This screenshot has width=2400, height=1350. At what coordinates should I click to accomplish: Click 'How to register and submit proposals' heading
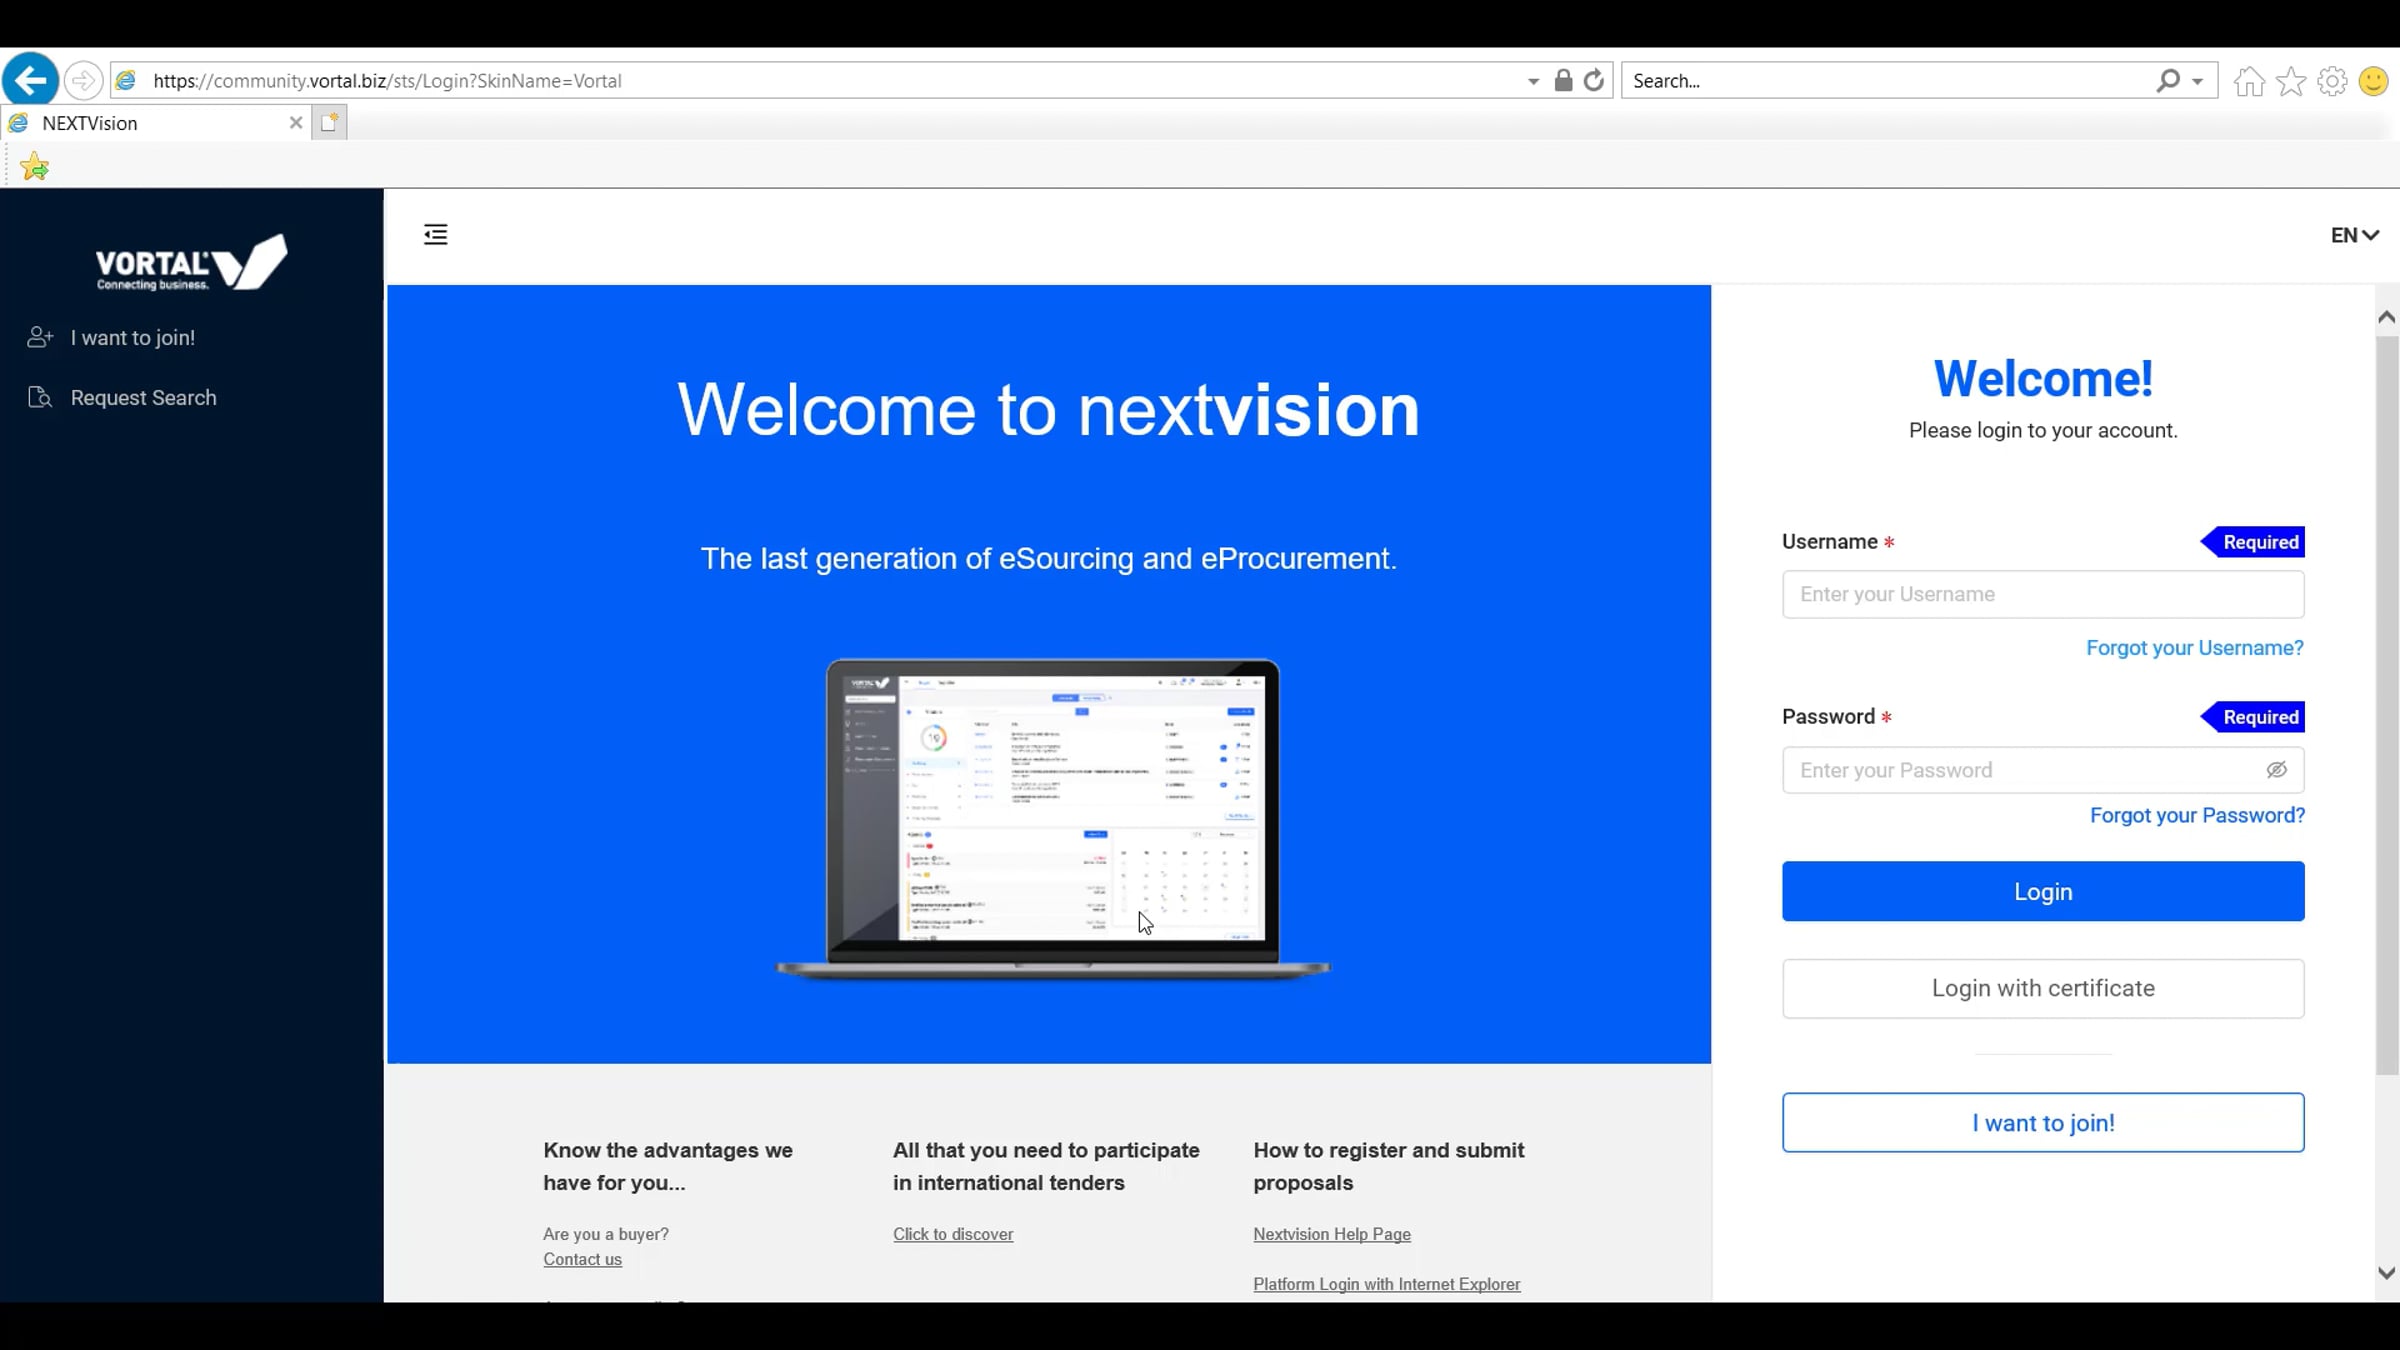click(1389, 1166)
